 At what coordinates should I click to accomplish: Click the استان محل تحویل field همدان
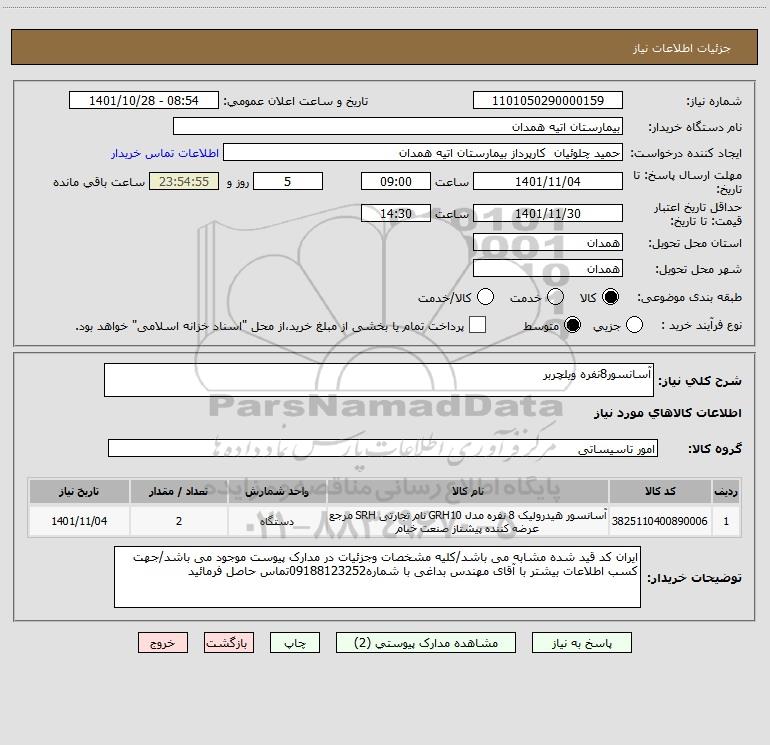coord(548,242)
